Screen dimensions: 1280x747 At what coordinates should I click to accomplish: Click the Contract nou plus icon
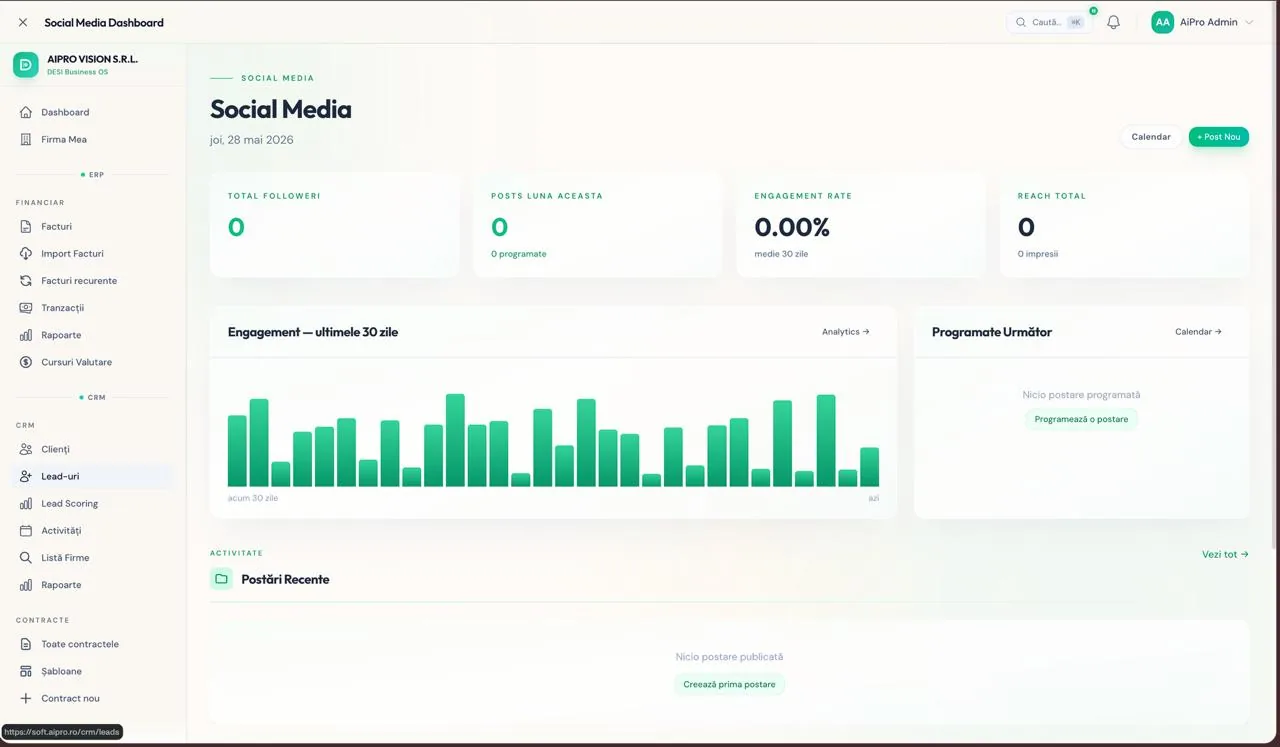pyautogui.click(x=26, y=698)
